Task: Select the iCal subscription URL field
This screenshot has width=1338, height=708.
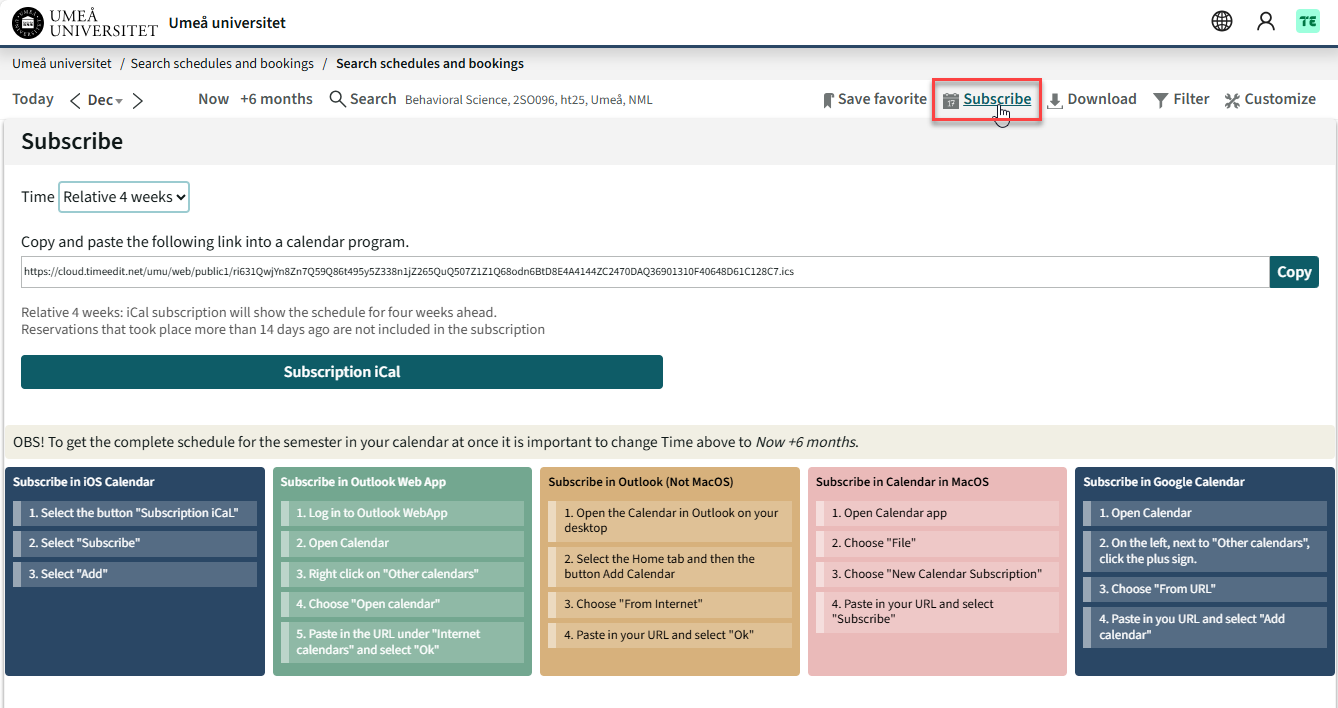Action: coord(644,272)
